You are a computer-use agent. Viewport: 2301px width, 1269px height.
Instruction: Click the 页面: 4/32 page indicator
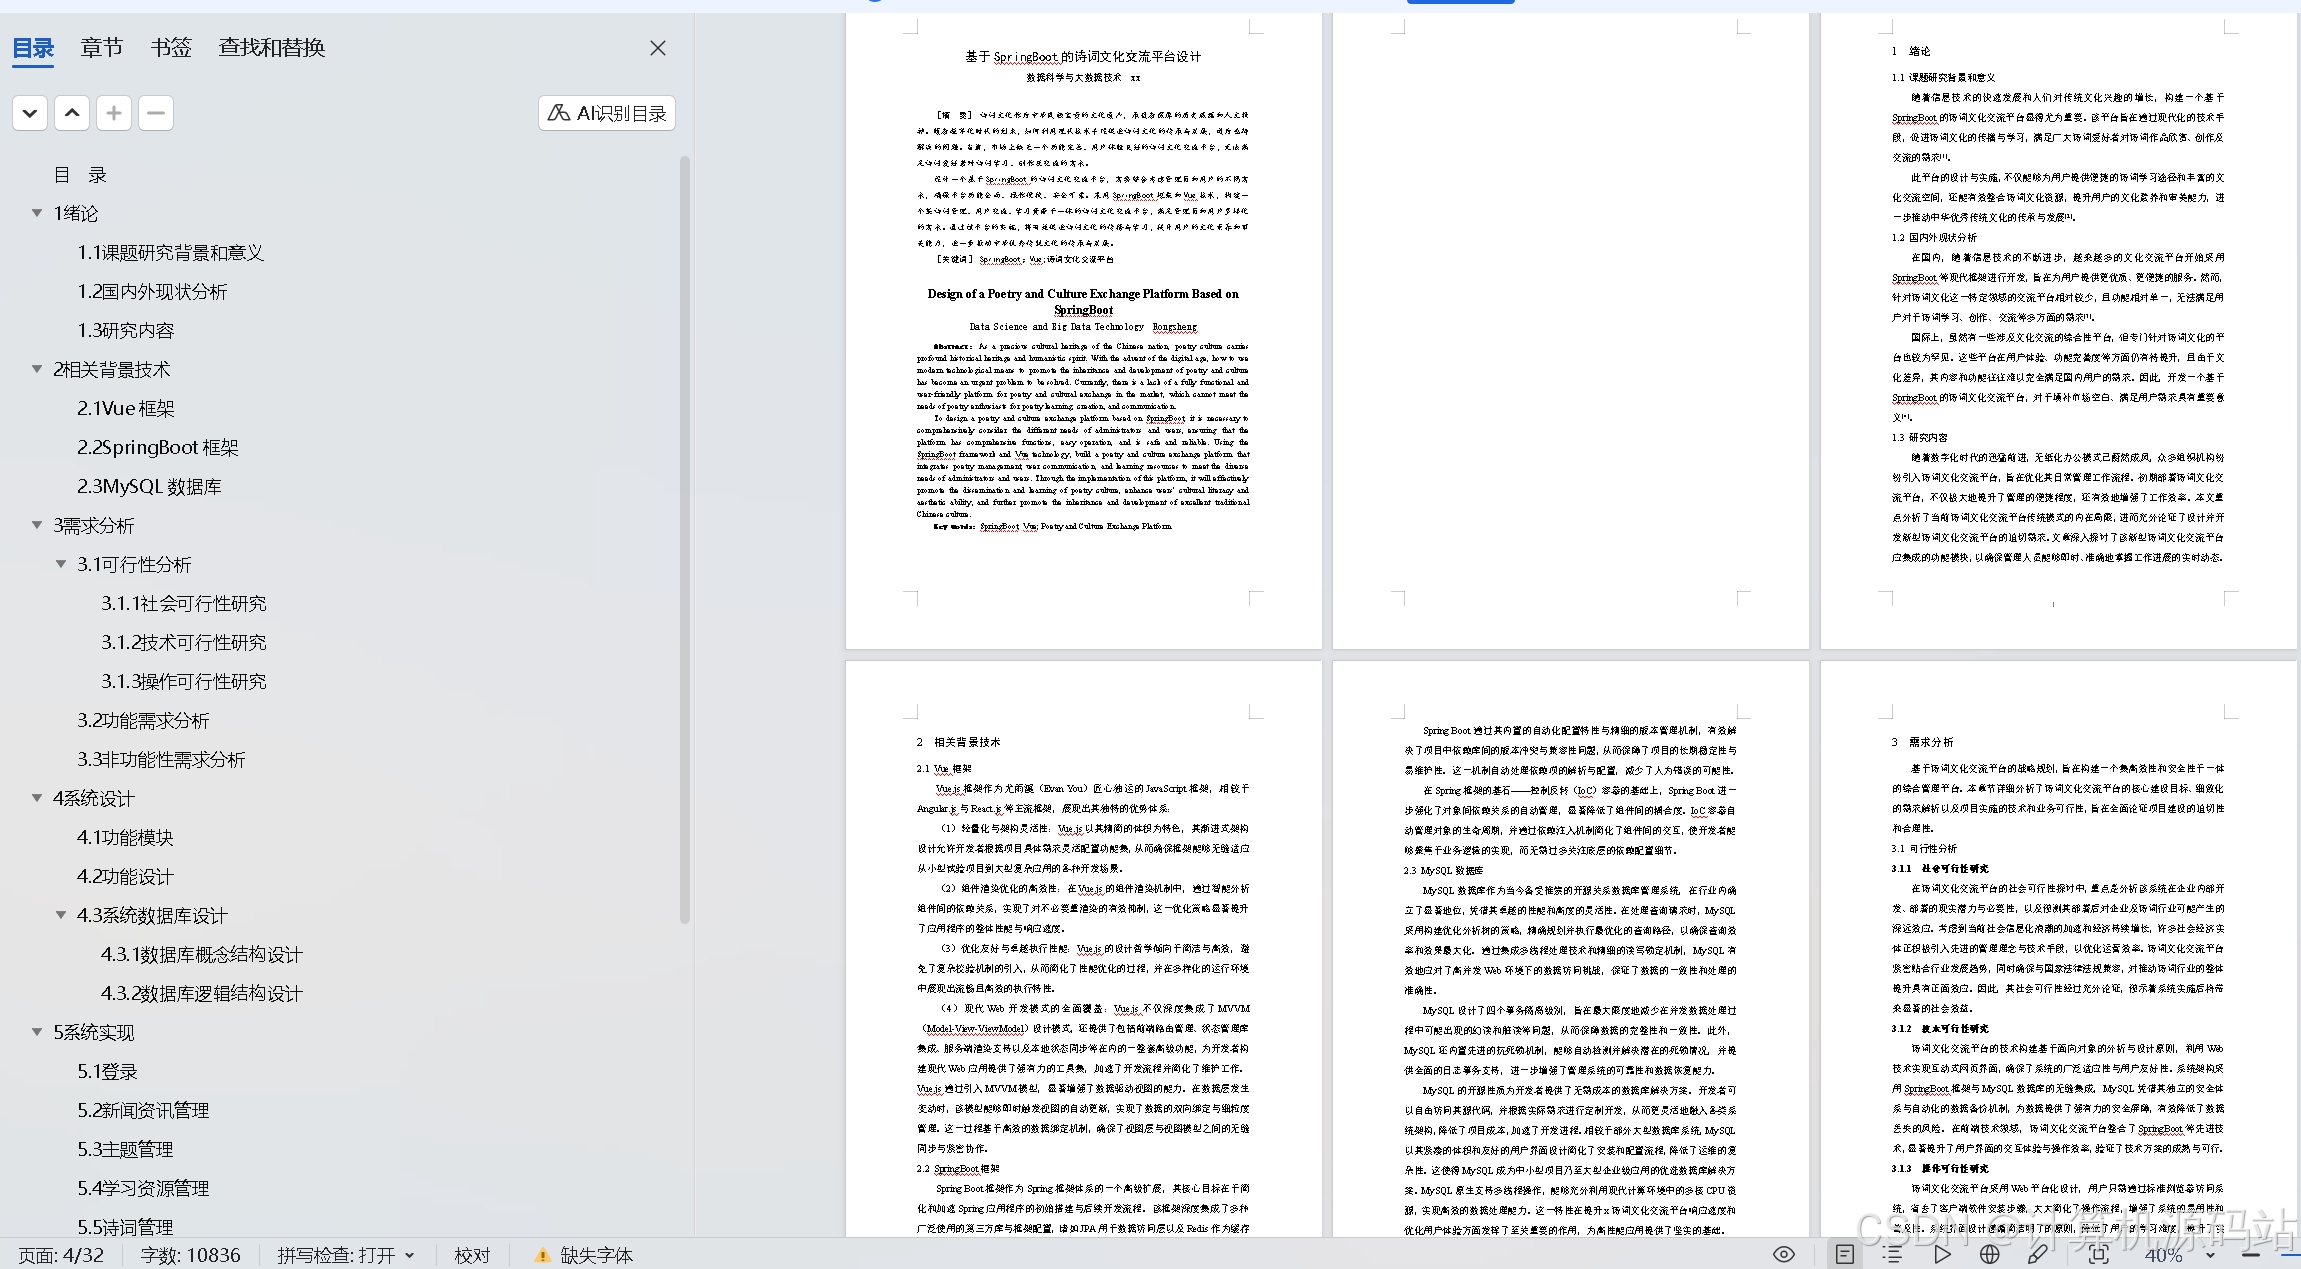(61, 1255)
